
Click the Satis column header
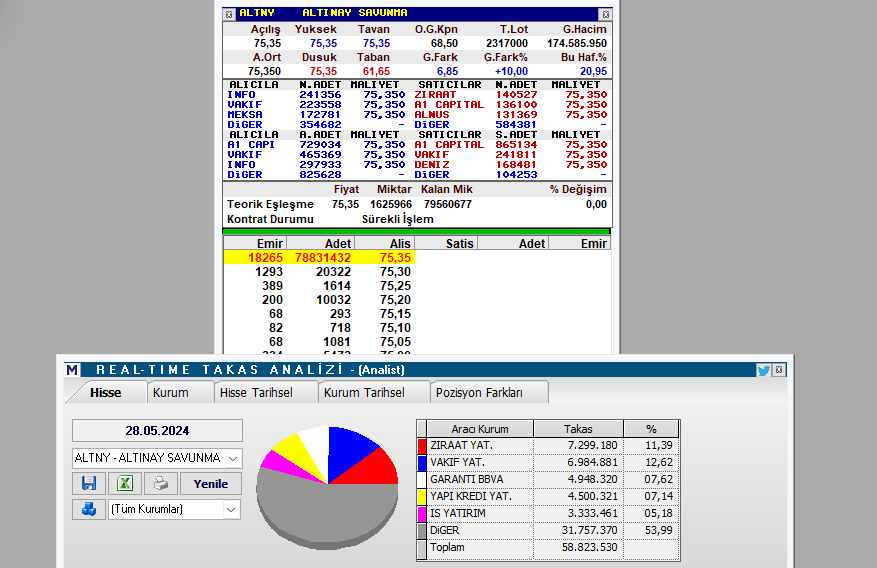click(x=446, y=243)
